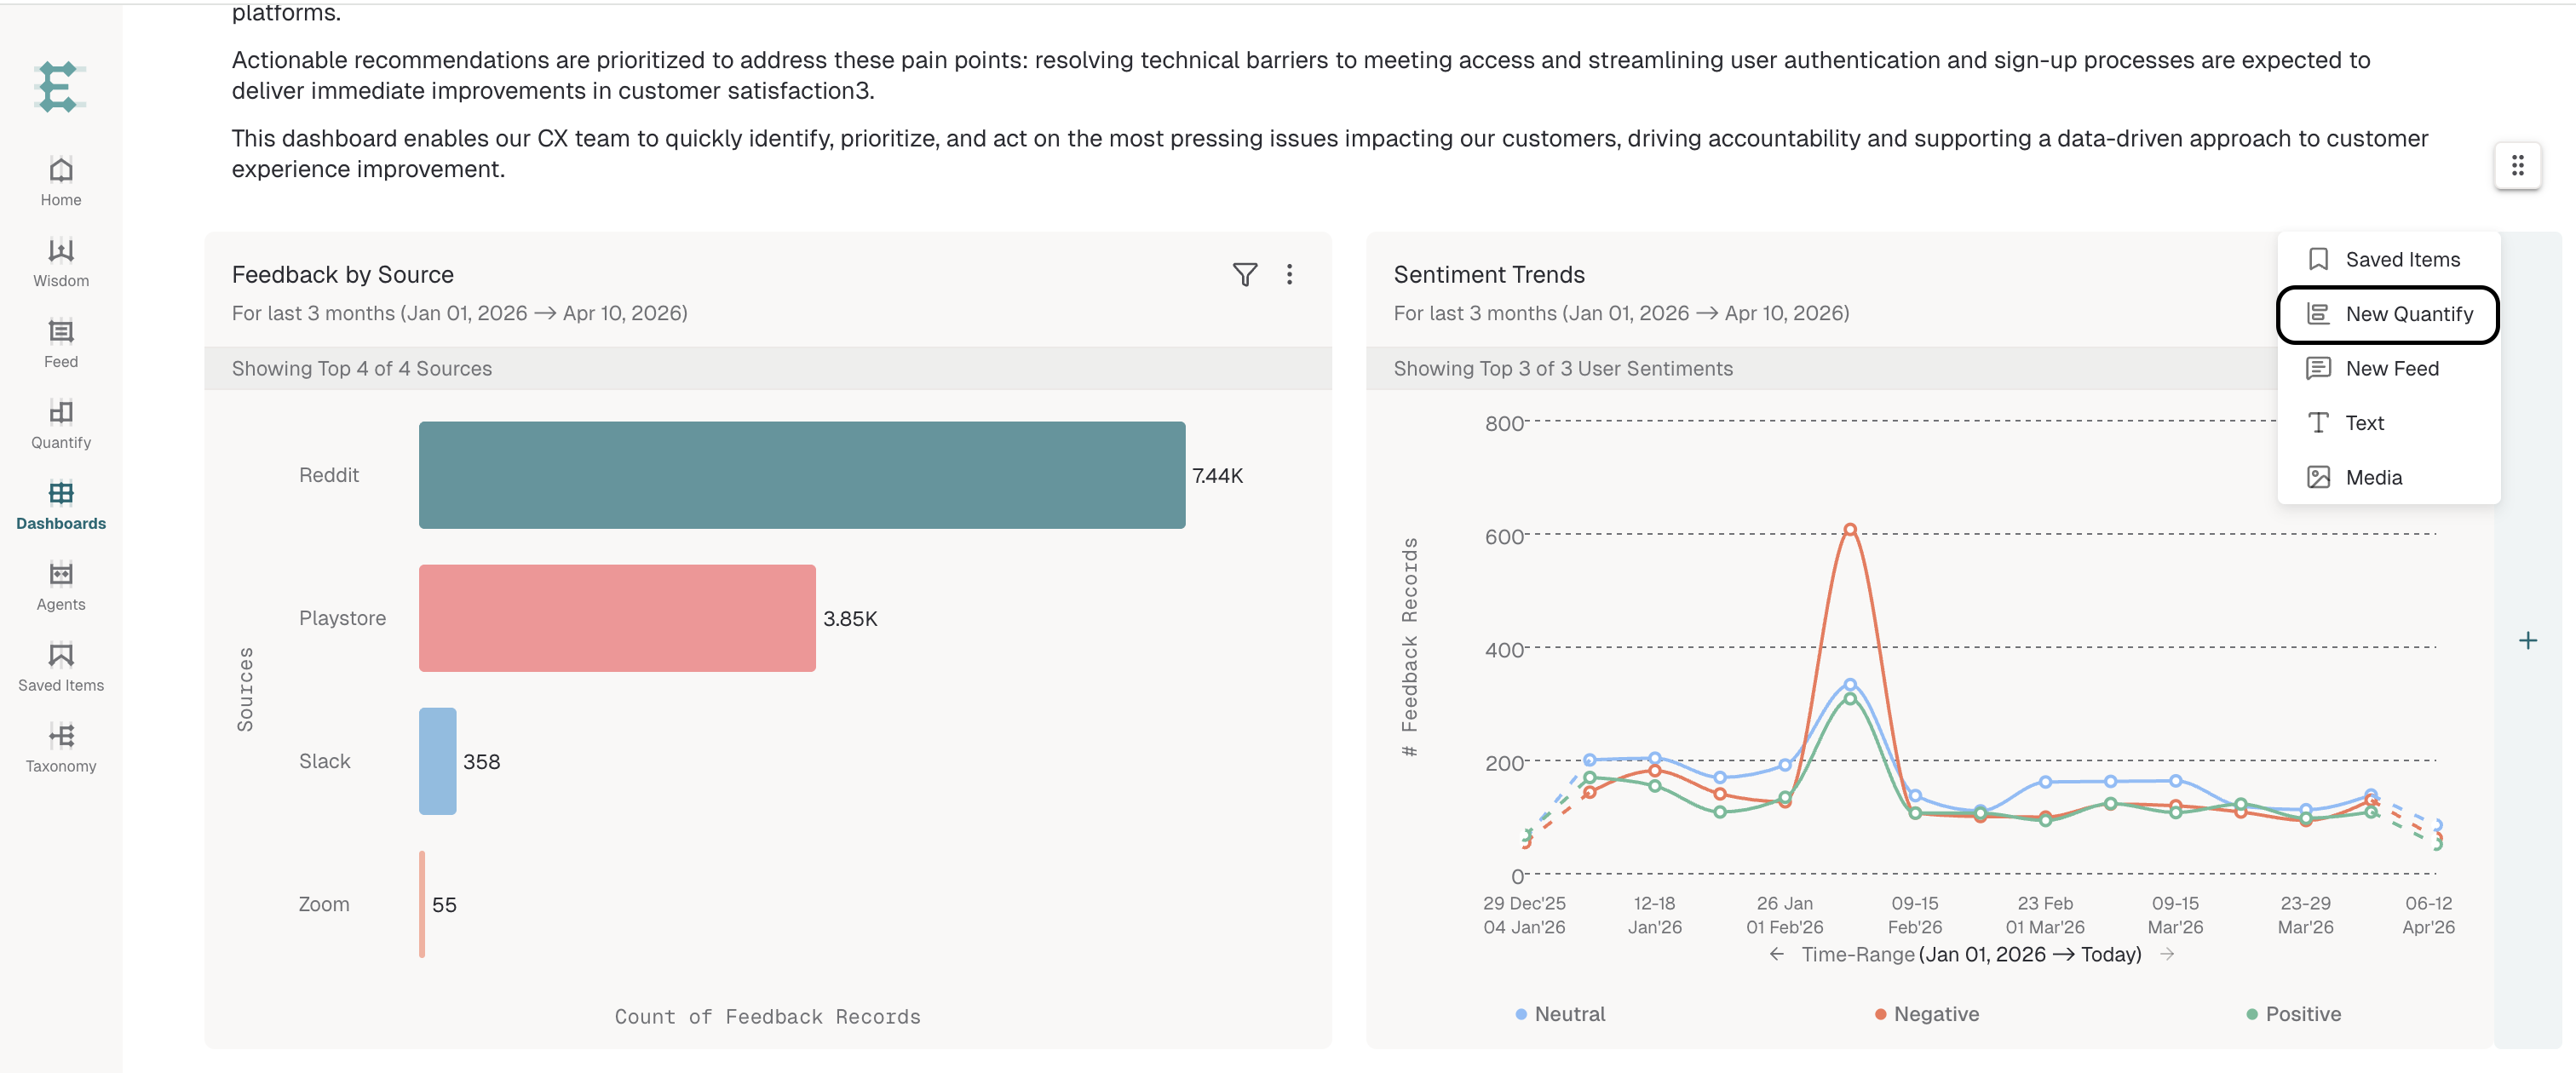Screen dimensions: 2576x1073
Task: Choose Media in the add menu
Action: click(x=2388, y=477)
